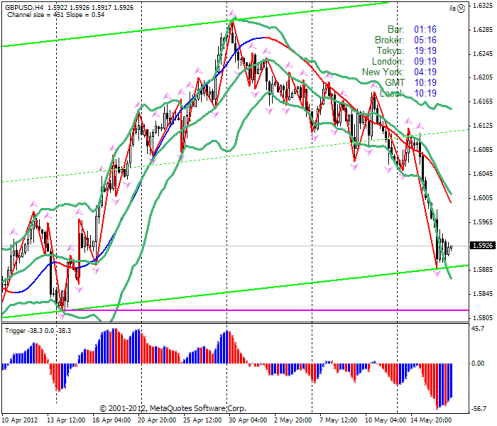Click the 'Broker:' label in clock panel
The width and height of the screenshot is (497, 426).
[390, 40]
